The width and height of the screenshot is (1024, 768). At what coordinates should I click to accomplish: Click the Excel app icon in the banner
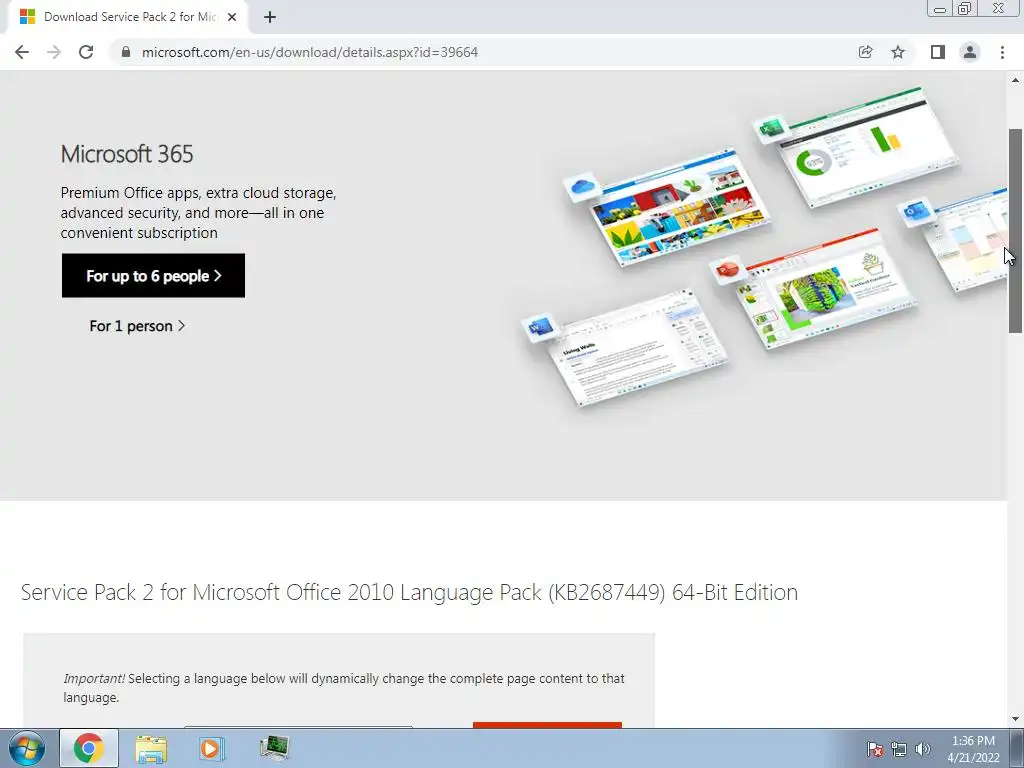(771, 128)
